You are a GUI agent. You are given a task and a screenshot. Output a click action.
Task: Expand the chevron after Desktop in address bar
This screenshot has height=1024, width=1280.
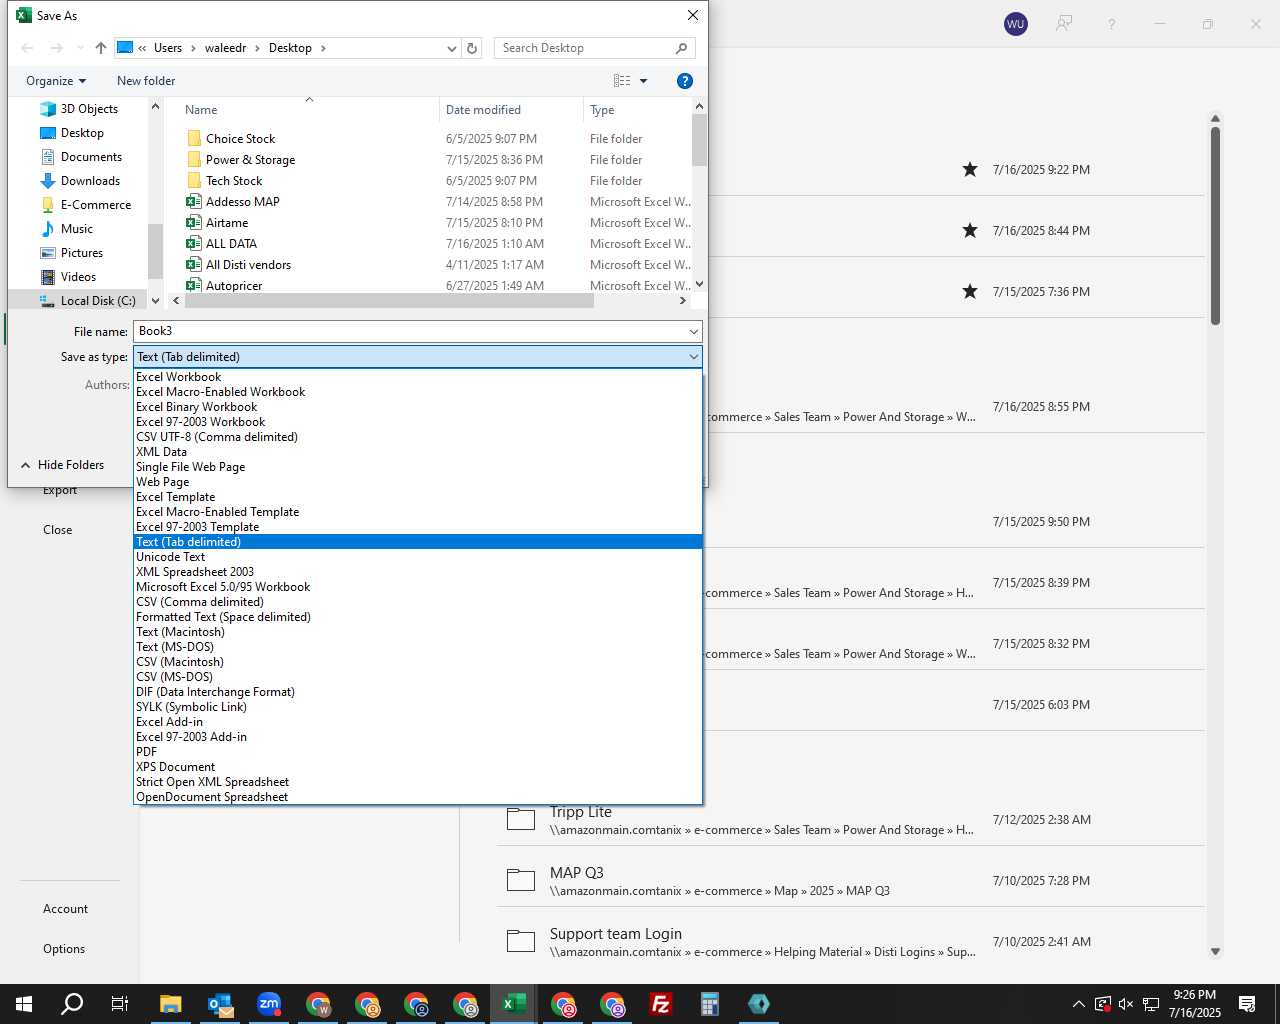[x=323, y=48]
